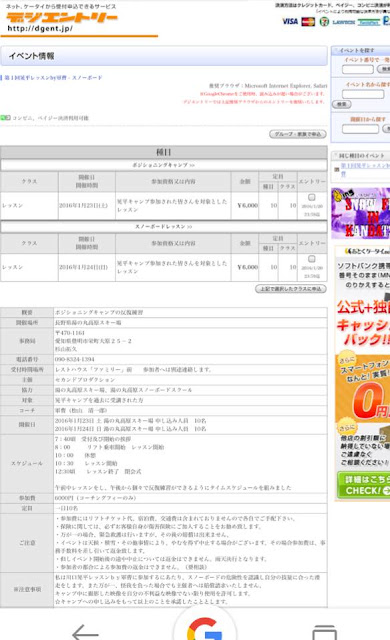Focus the event number search field
Viewport: 390px width, 640px height.
click(358, 69)
